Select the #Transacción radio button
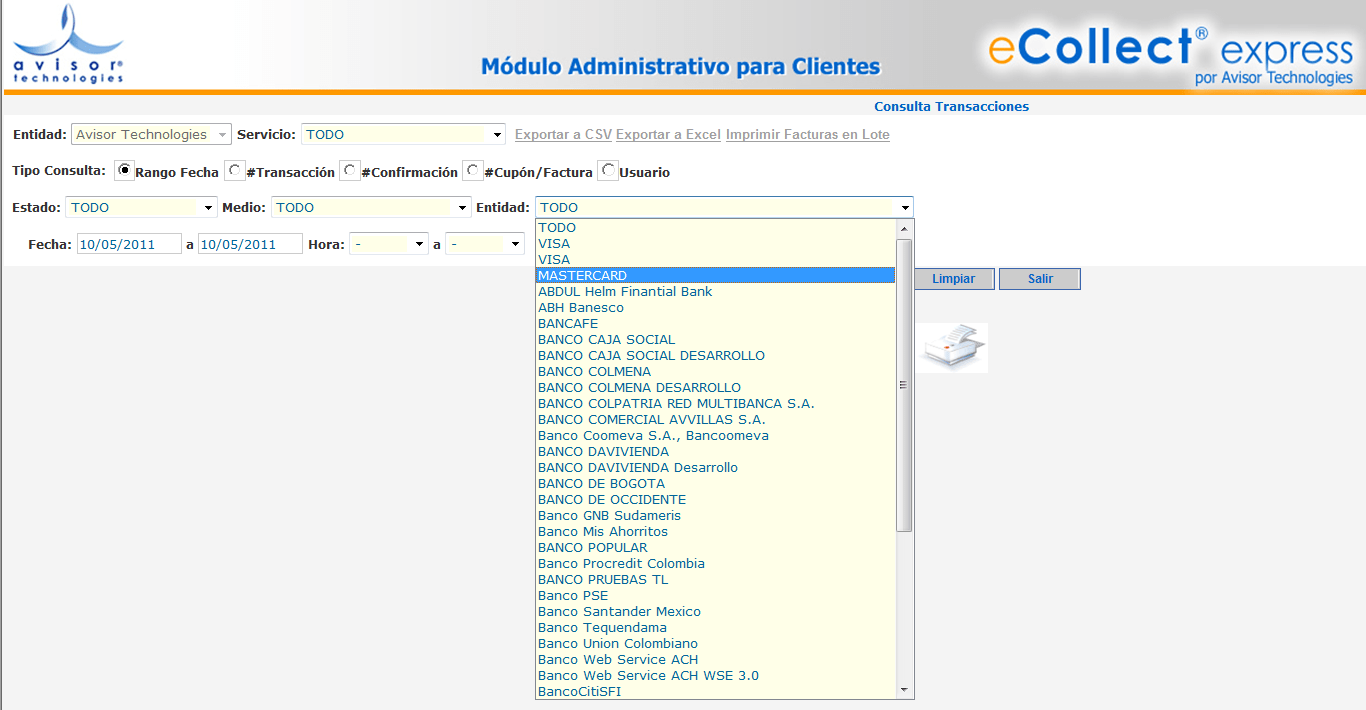 (234, 171)
